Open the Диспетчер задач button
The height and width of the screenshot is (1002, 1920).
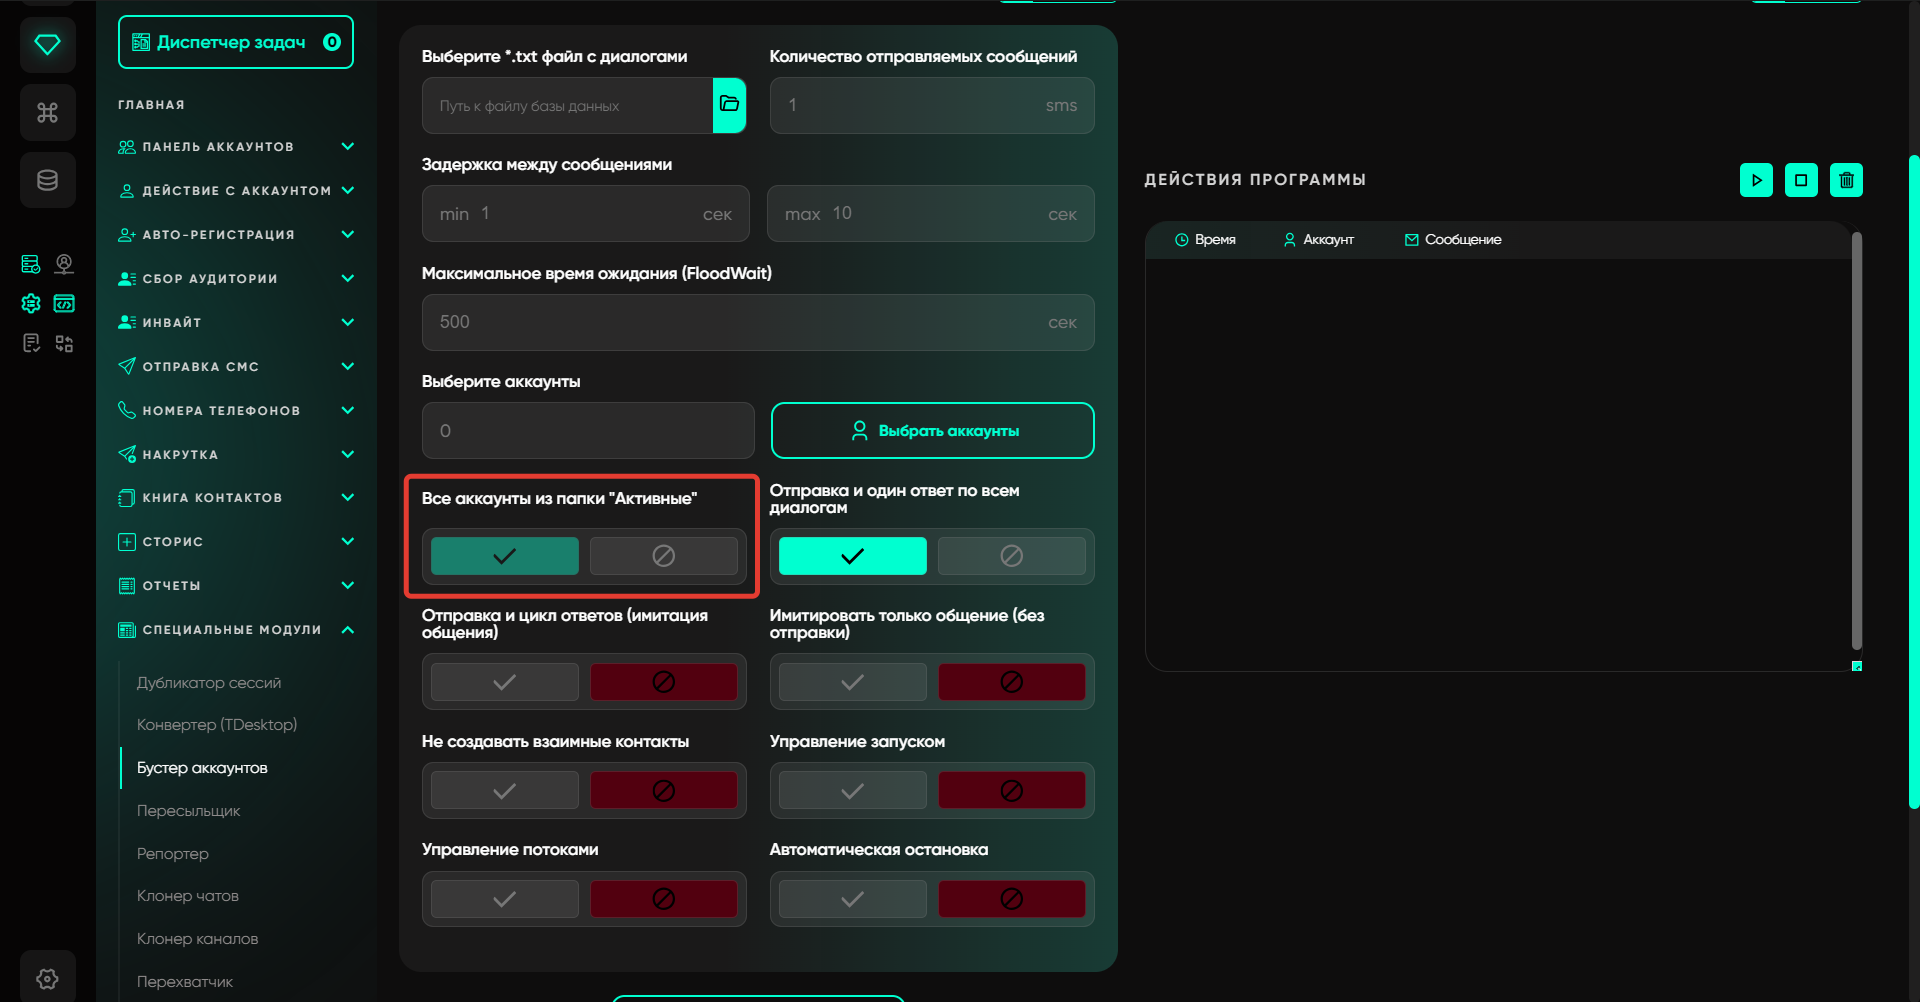[x=235, y=42]
